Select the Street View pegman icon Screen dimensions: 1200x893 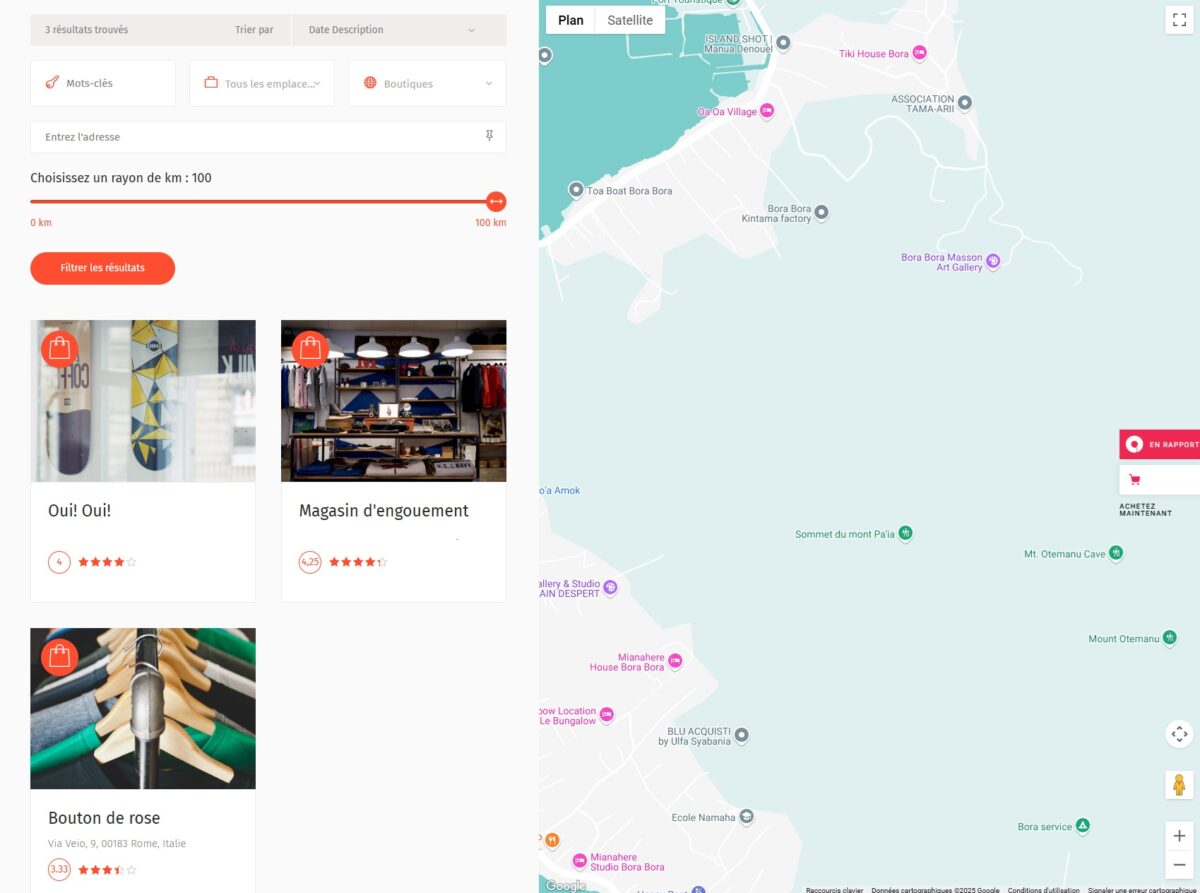coord(1179,785)
